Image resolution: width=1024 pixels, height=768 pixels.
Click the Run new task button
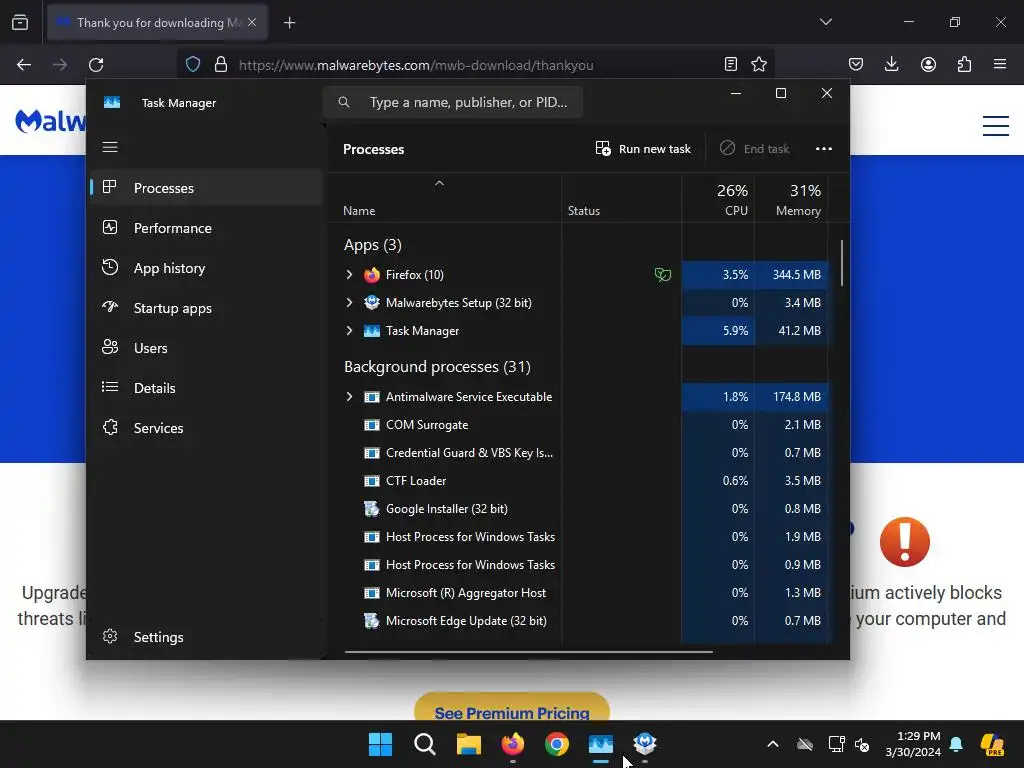pos(643,149)
